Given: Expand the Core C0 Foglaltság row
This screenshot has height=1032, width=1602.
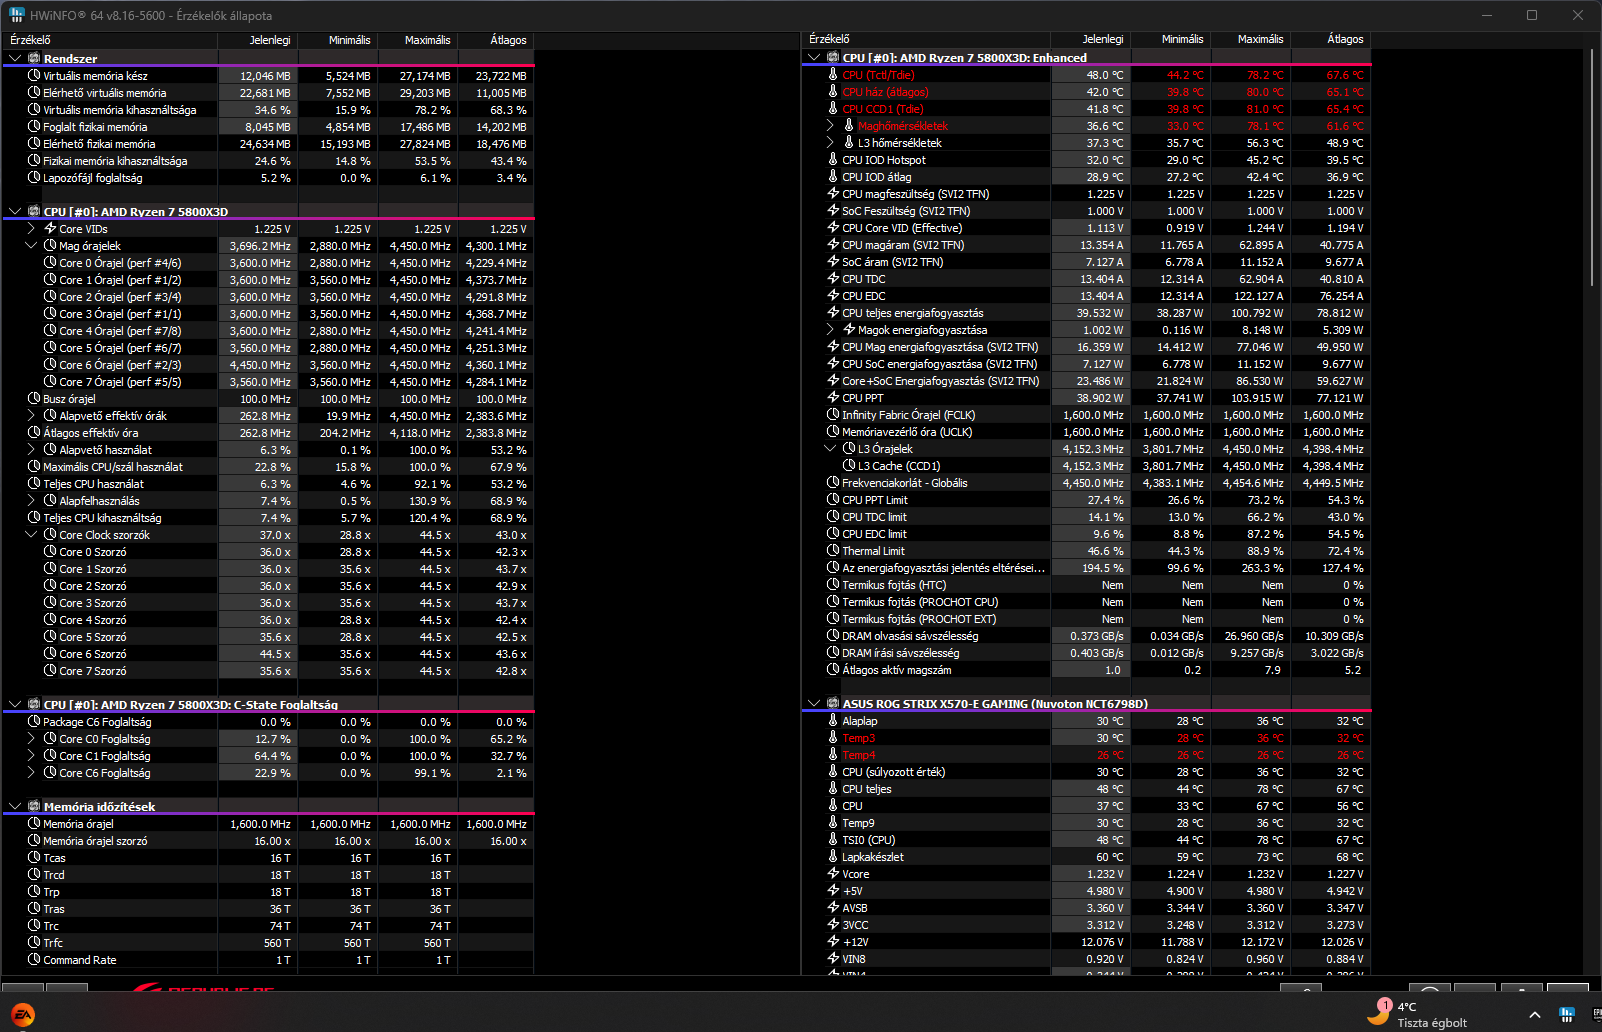Looking at the screenshot, I should (31, 739).
